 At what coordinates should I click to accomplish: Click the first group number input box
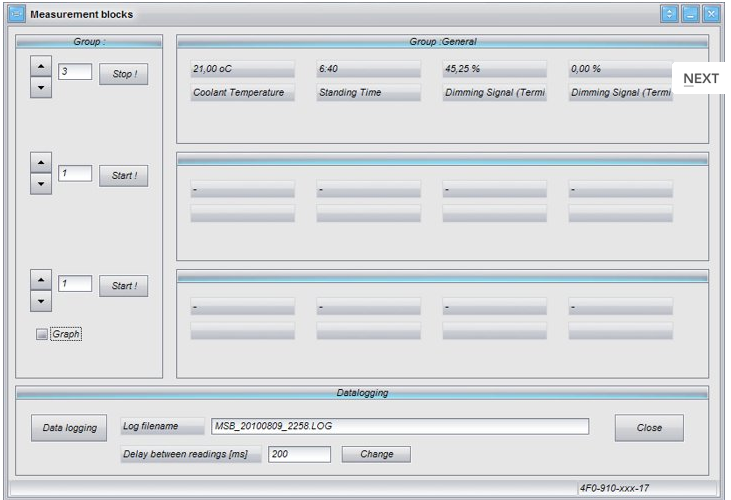tap(75, 72)
